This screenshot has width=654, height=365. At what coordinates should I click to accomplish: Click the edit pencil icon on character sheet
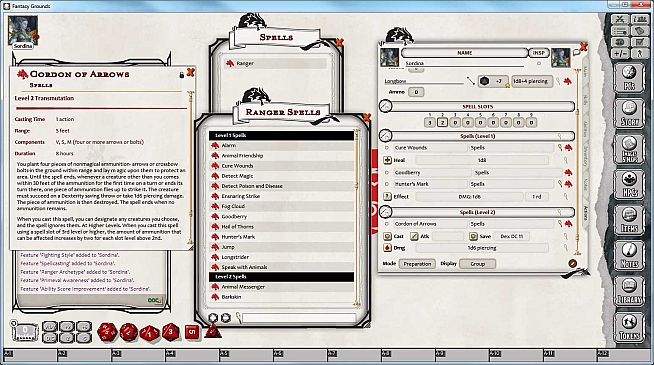573,263
